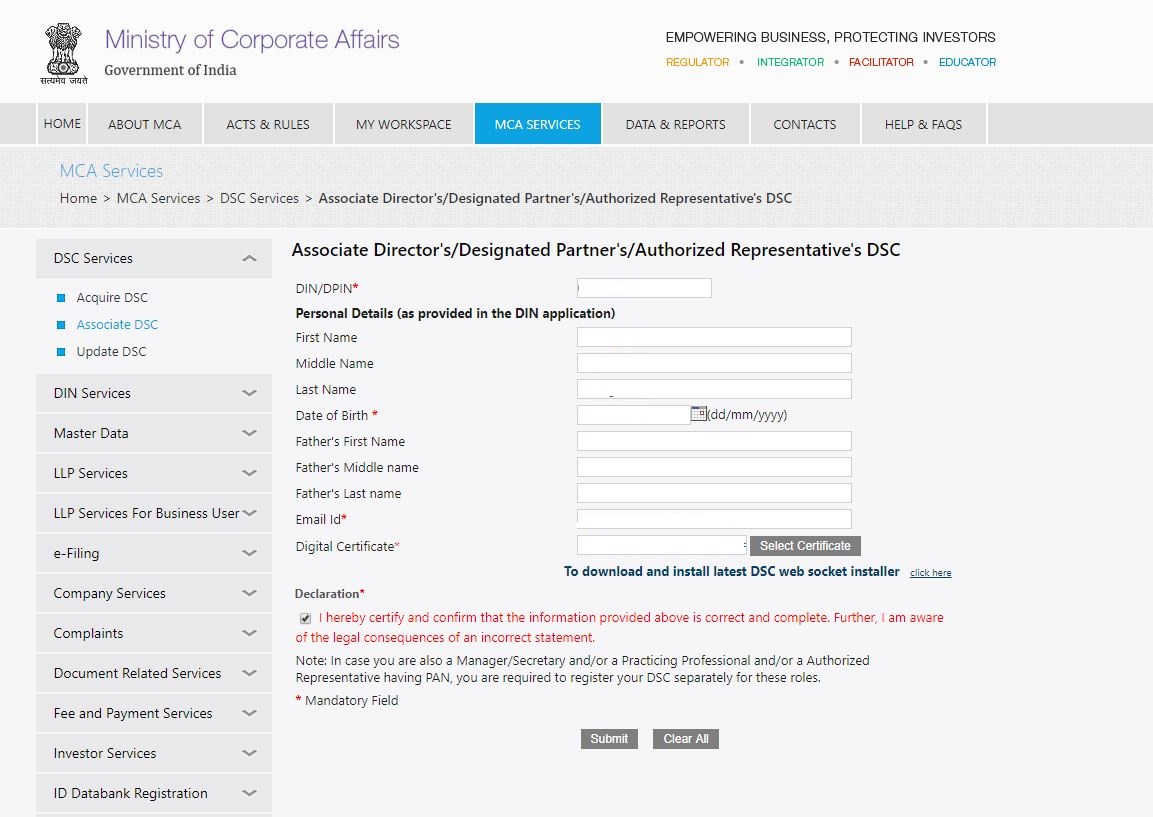1153x817 pixels.
Task: Open the MY WORKSPACE menu tab
Action: [x=403, y=124]
